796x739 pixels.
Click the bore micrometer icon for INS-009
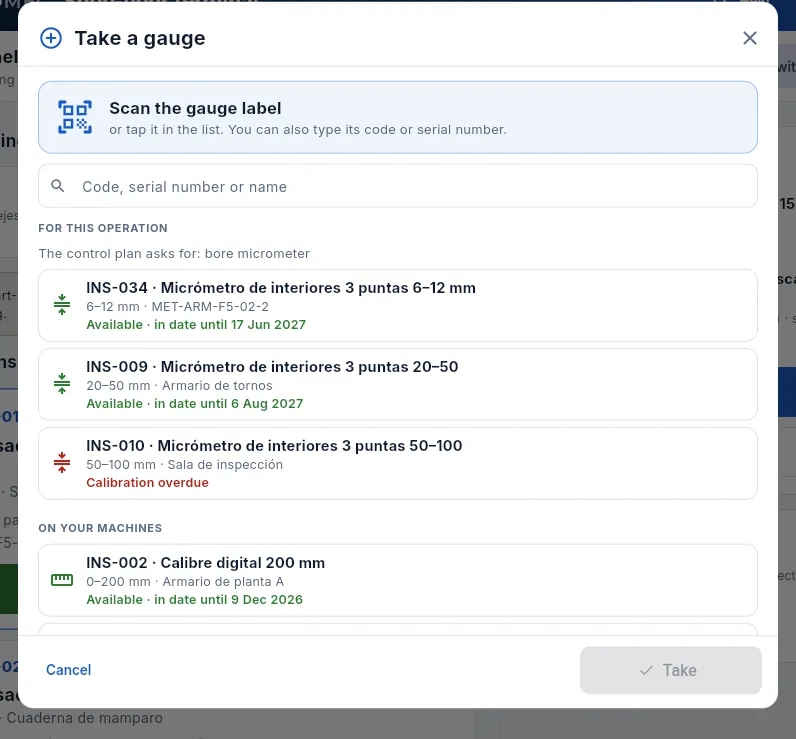pos(62,384)
